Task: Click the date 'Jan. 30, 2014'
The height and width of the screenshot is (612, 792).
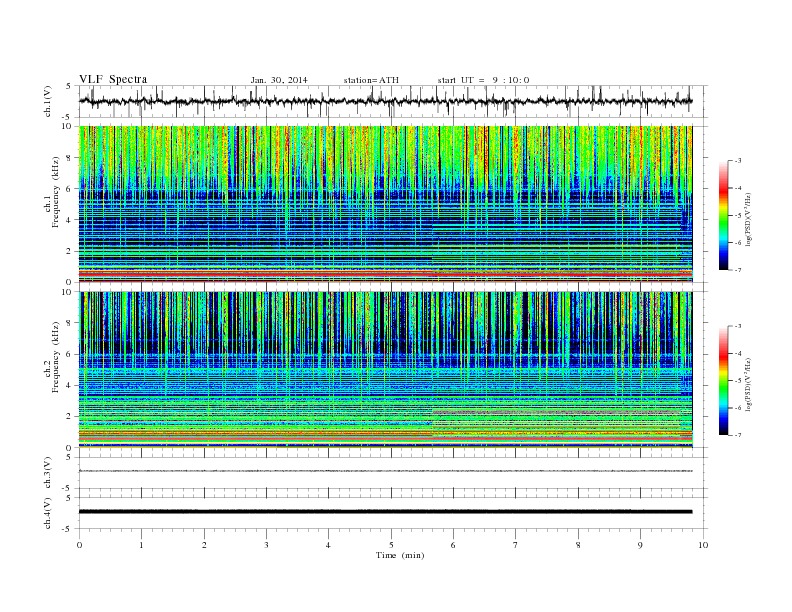Action: tap(279, 80)
